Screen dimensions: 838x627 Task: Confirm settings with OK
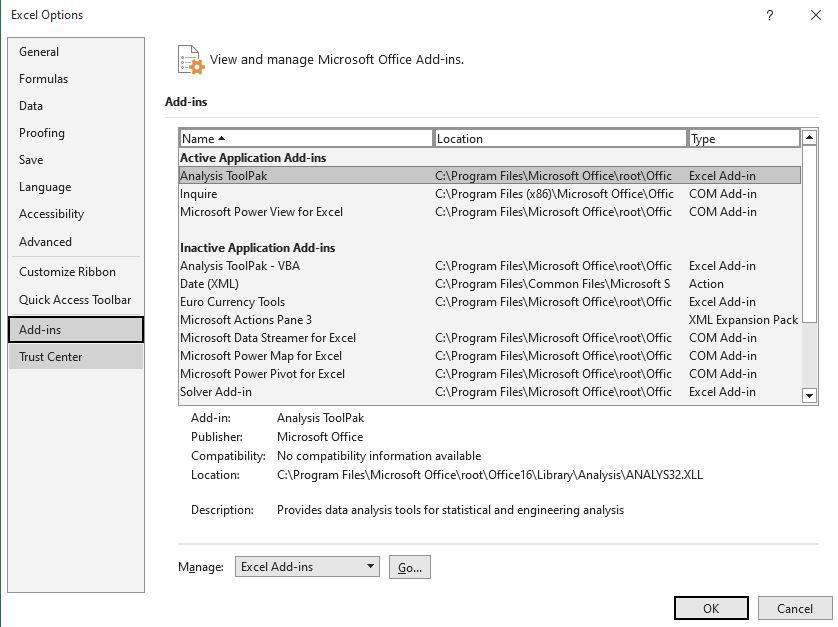tap(710, 608)
